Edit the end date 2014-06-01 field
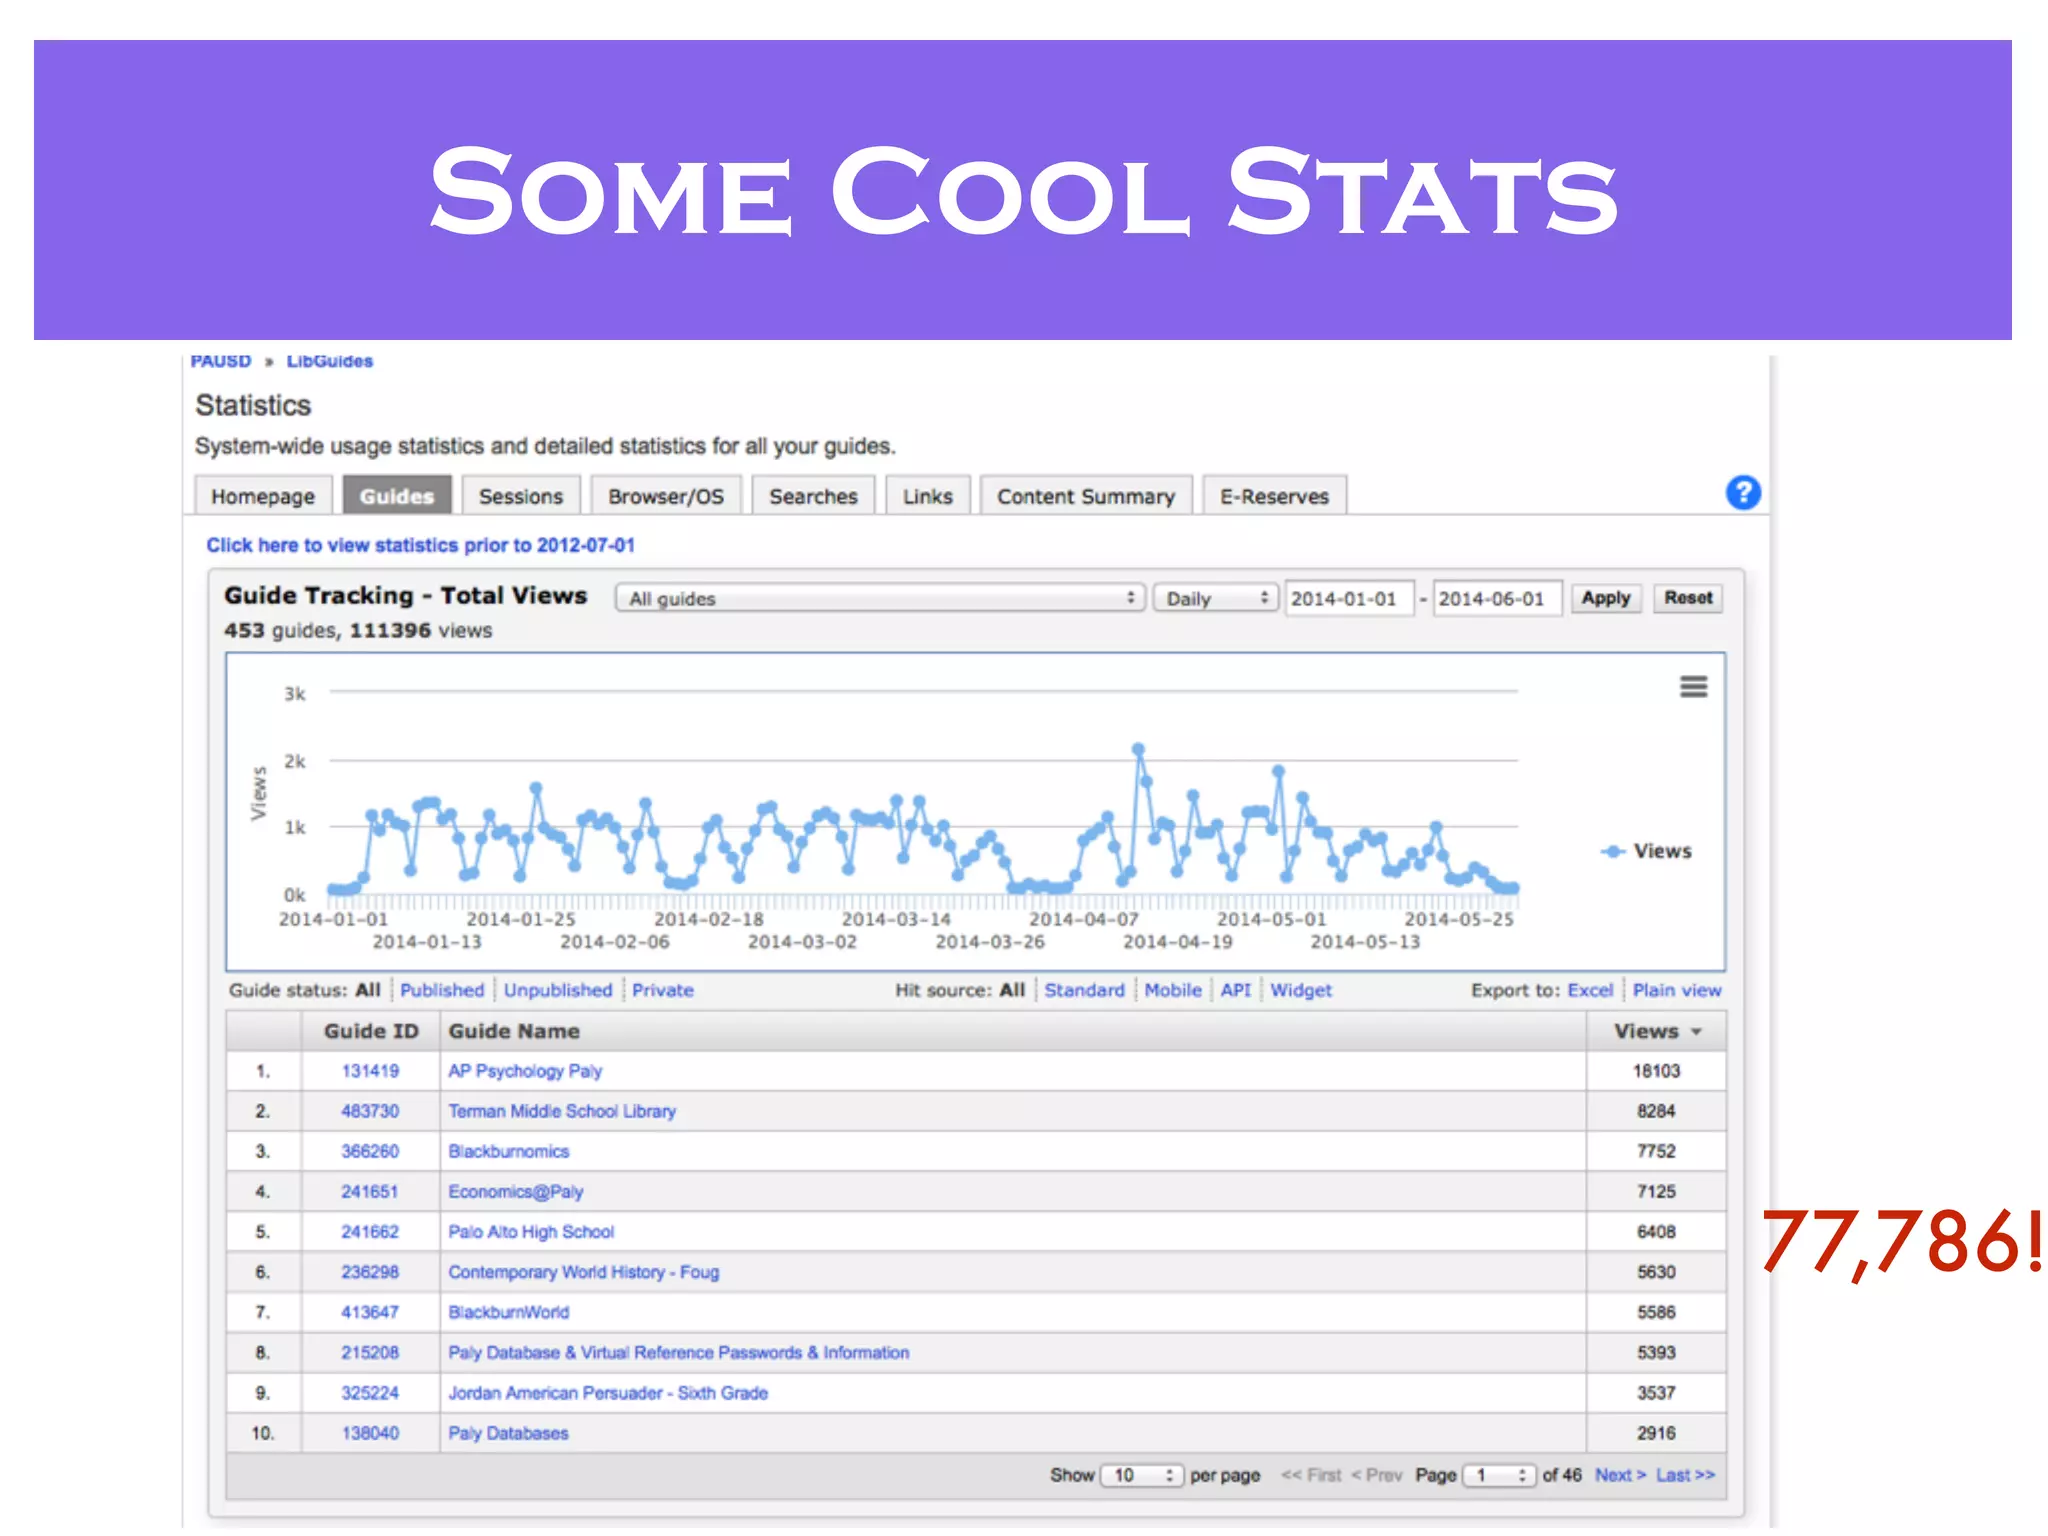The height and width of the screenshot is (1536, 2048). pyautogui.click(x=1496, y=598)
